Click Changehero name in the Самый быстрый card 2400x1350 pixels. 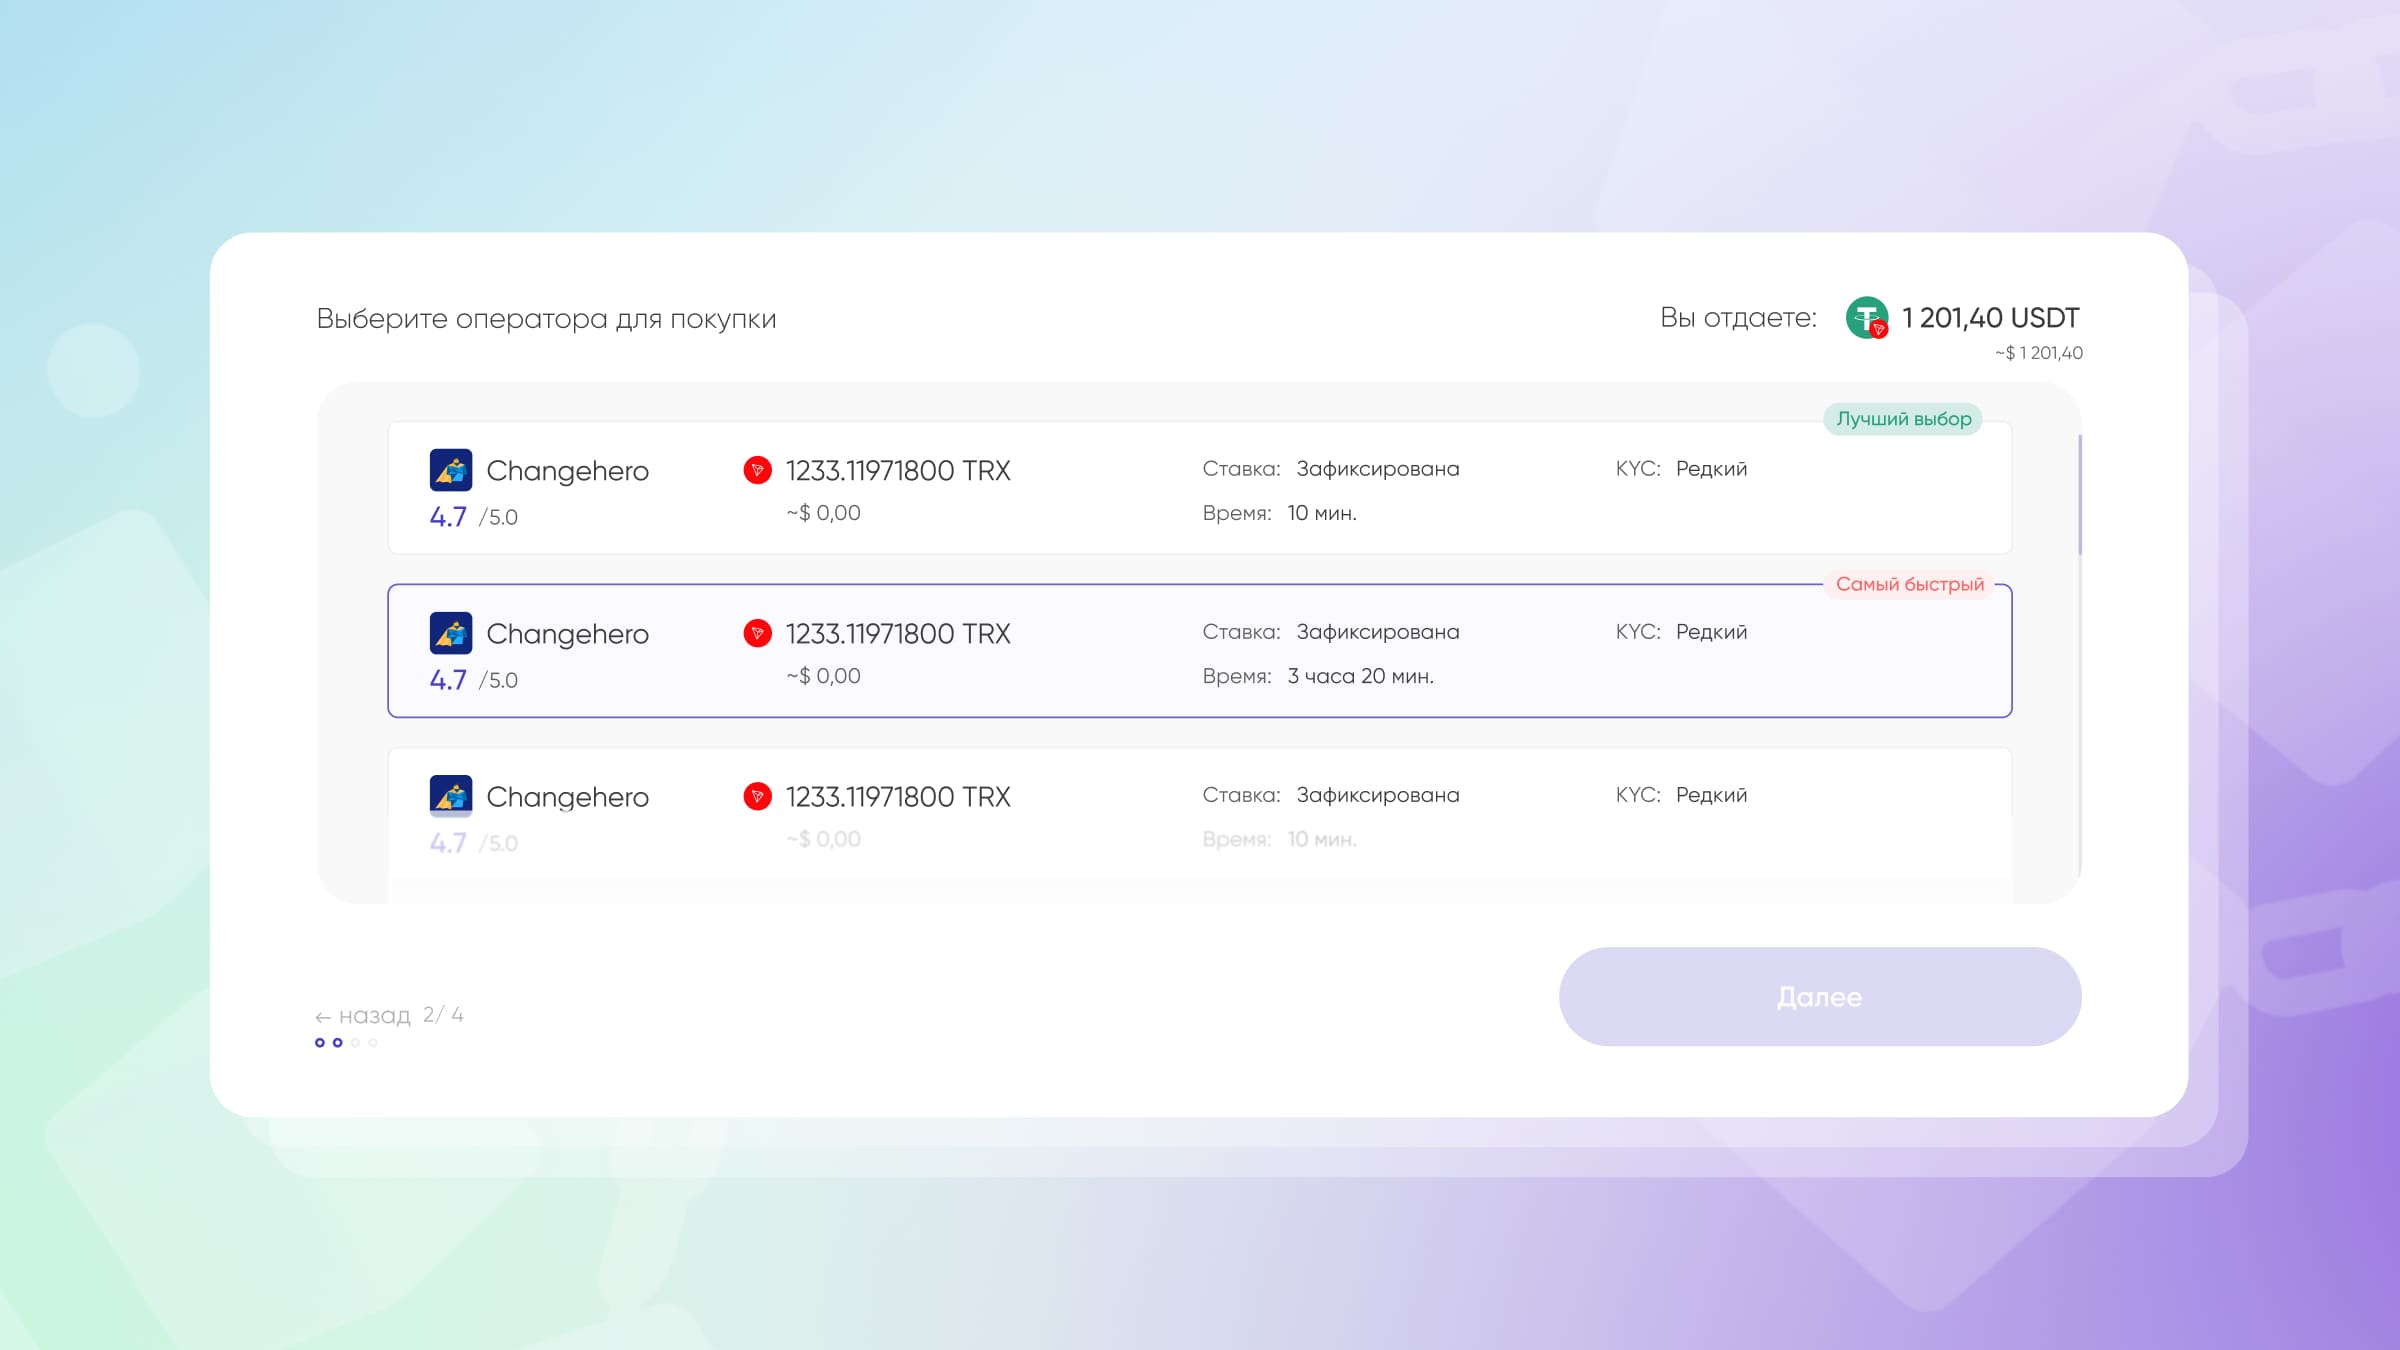567,634
